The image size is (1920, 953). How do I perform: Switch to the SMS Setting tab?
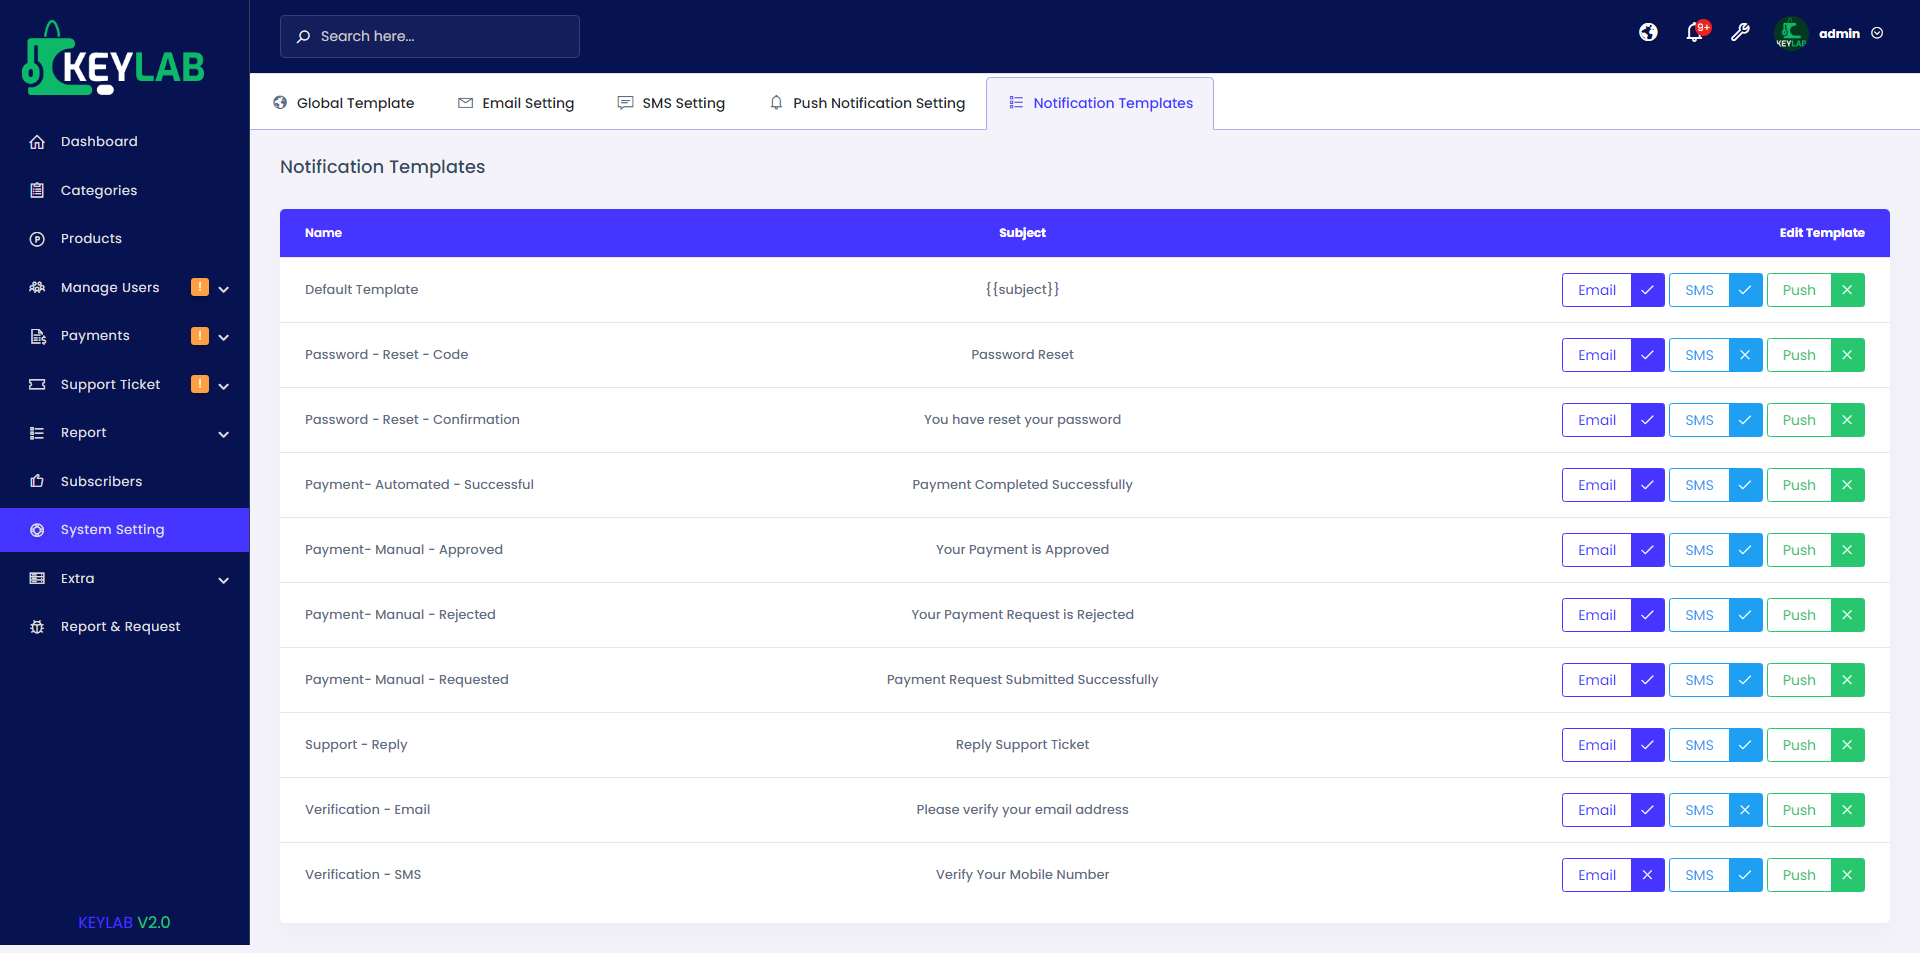click(671, 103)
